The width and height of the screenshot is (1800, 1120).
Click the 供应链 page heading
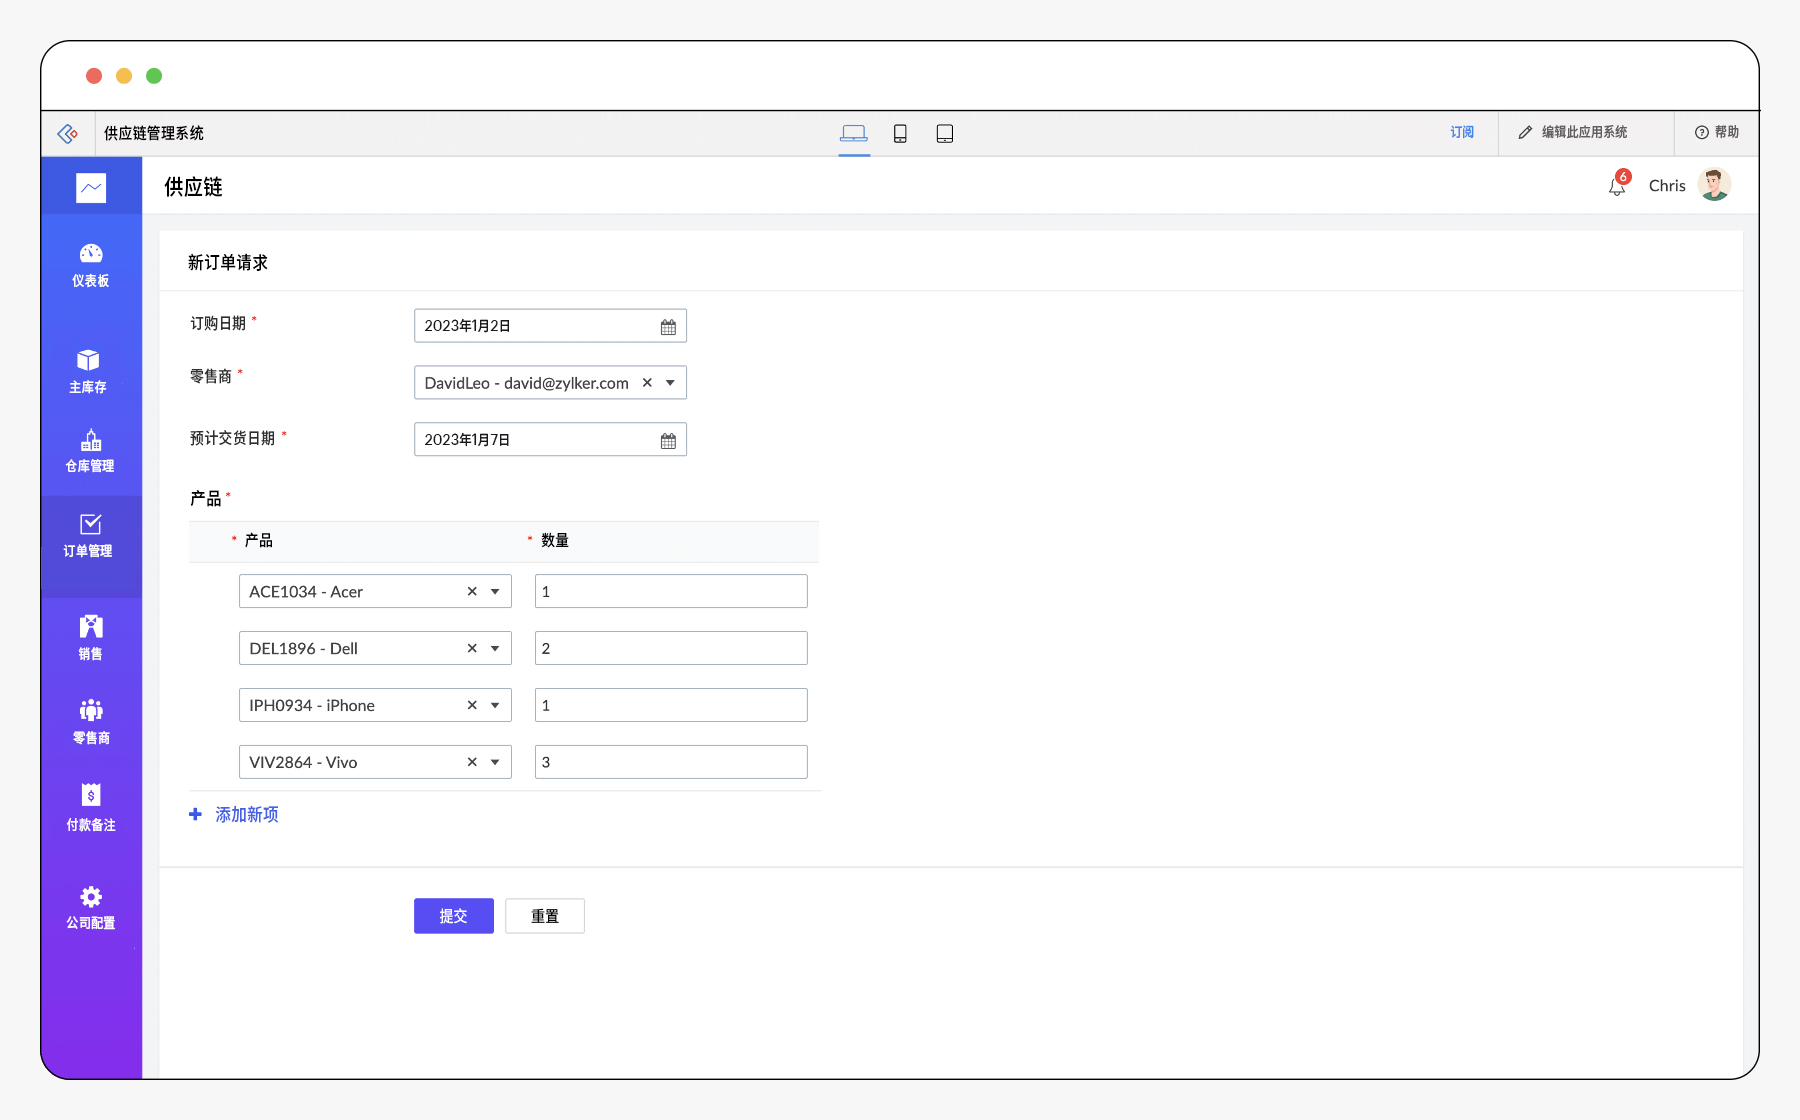click(x=193, y=187)
